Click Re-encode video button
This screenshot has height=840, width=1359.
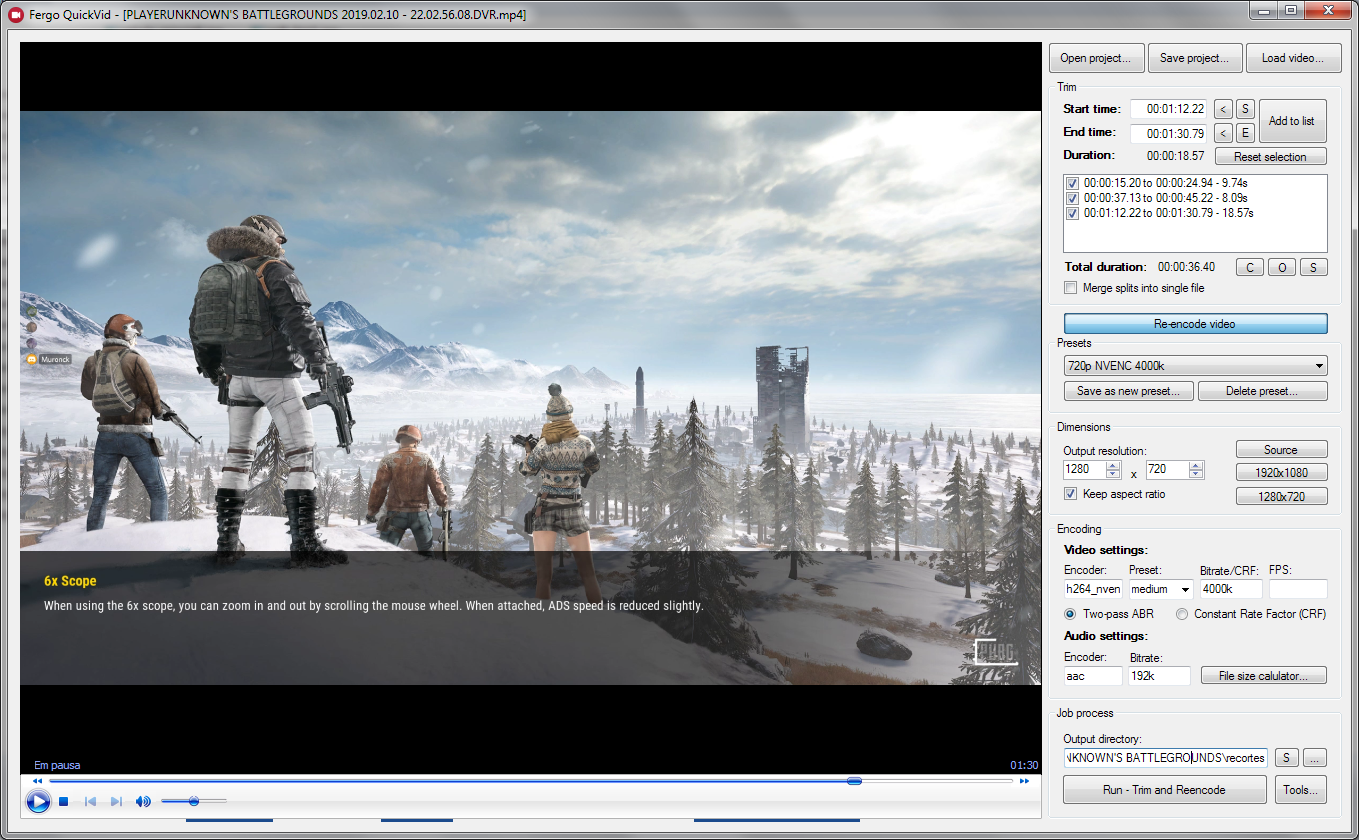pyautogui.click(x=1195, y=324)
